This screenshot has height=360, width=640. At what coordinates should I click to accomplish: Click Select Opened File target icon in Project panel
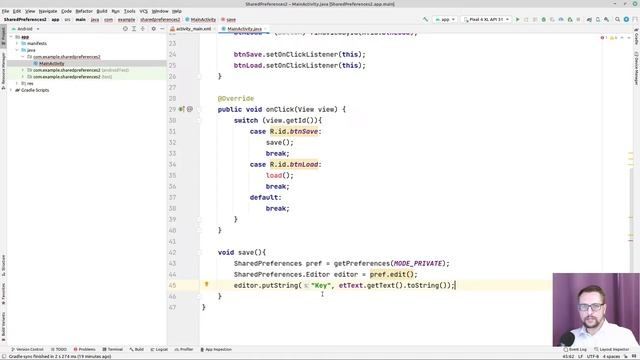click(x=125, y=29)
